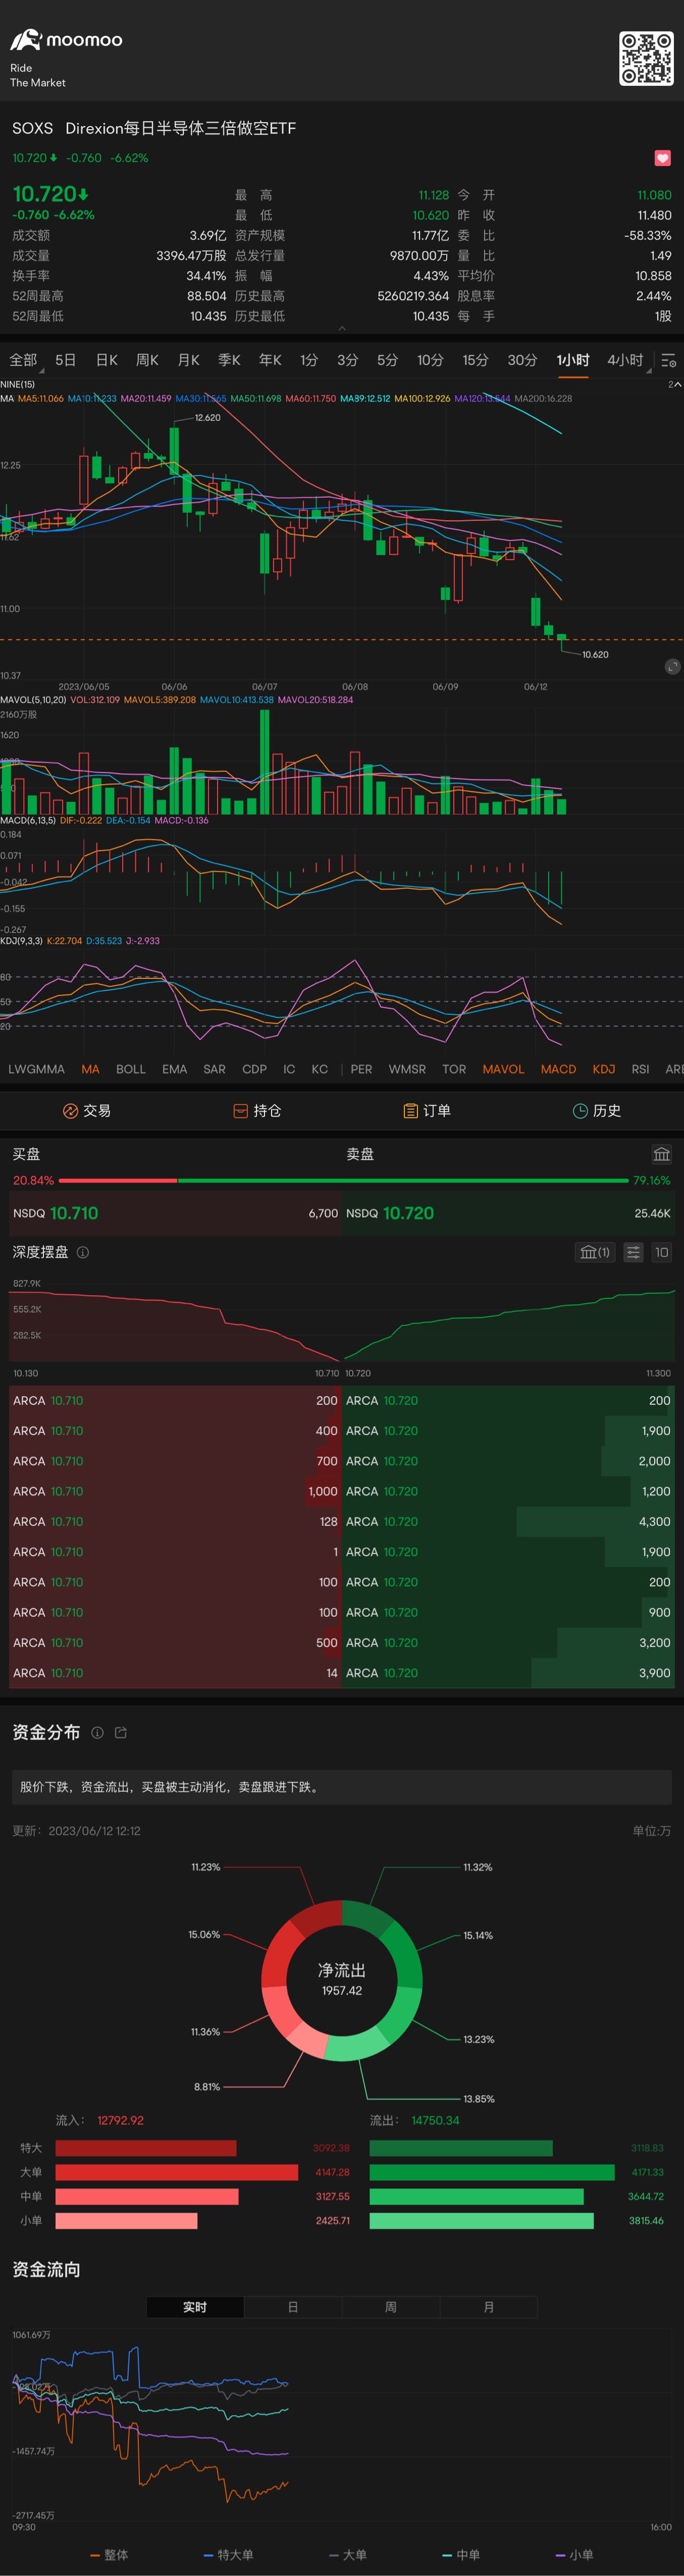This screenshot has height=2576, width=684.
Task: Select 5日 chart period
Action: pos(66,360)
